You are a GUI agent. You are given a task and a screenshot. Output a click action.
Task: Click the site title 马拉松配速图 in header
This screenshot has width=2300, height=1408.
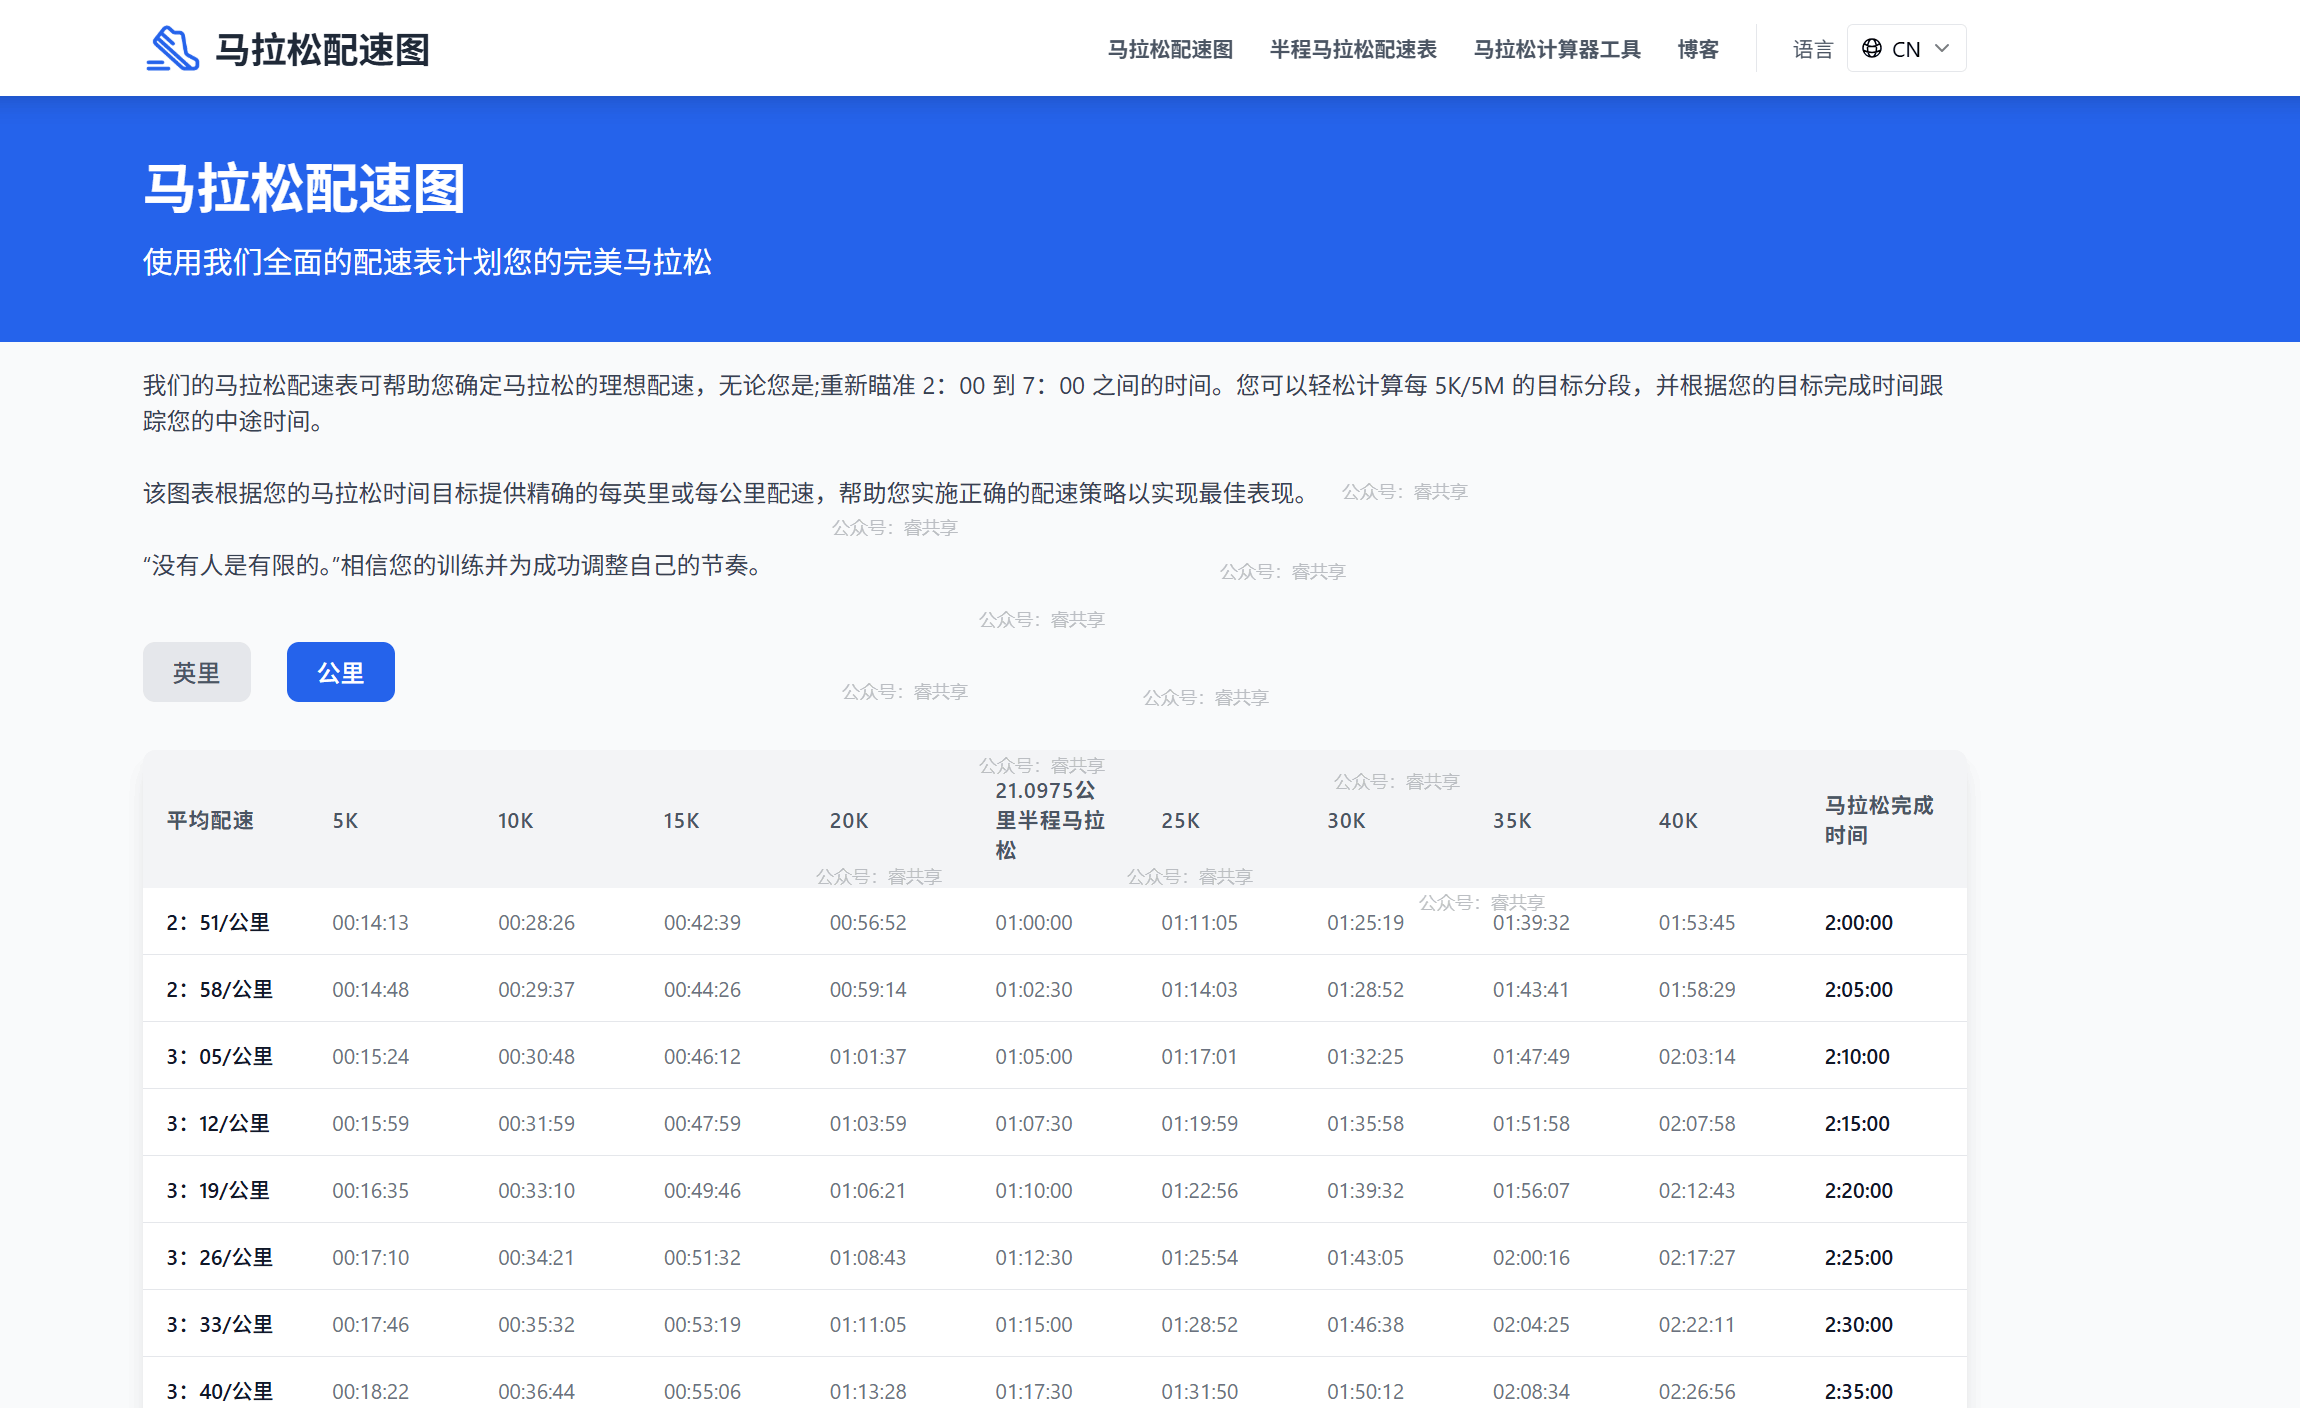322,49
